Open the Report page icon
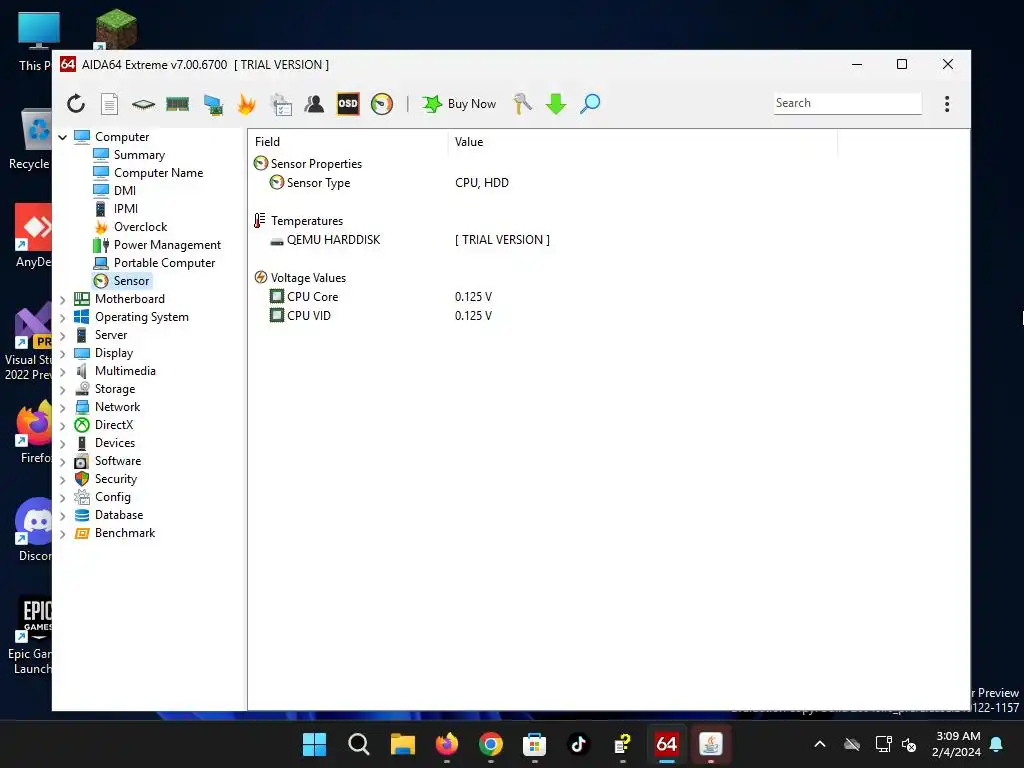This screenshot has height=768, width=1024. click(x=109, y=104)
